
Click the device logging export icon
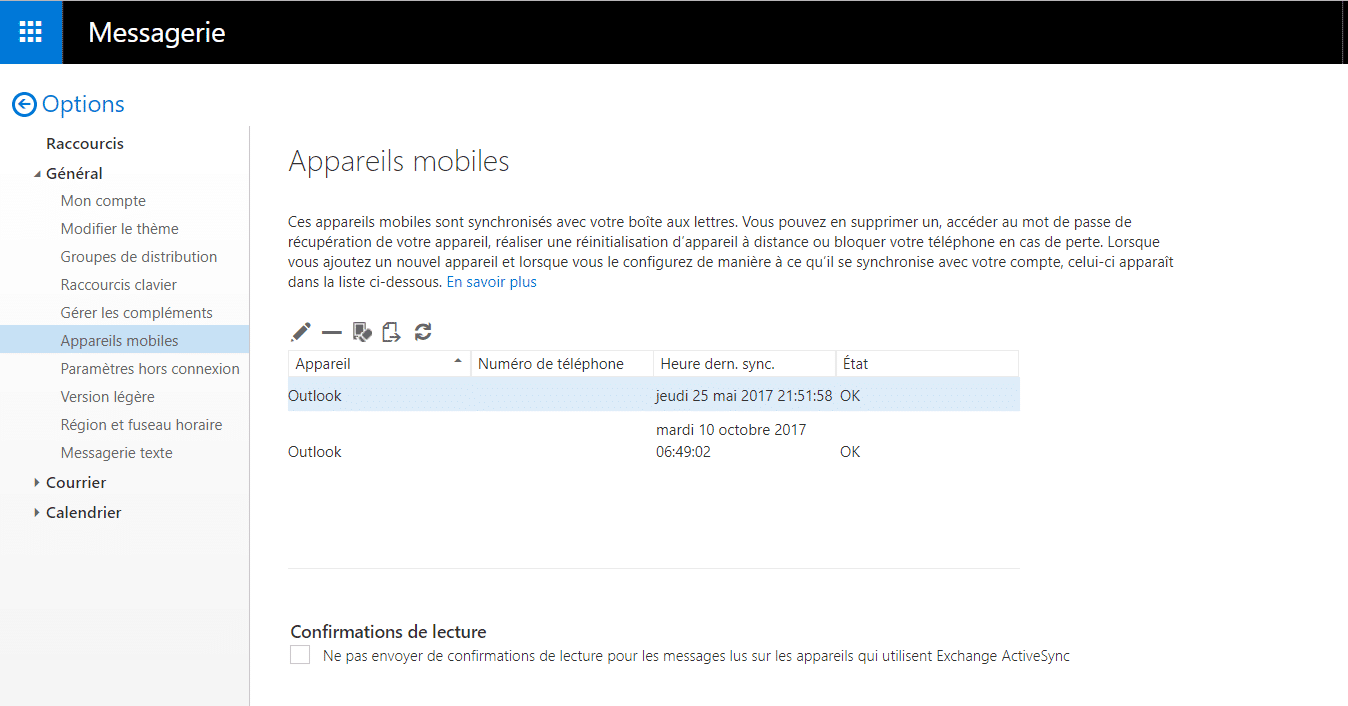(392, 332)
